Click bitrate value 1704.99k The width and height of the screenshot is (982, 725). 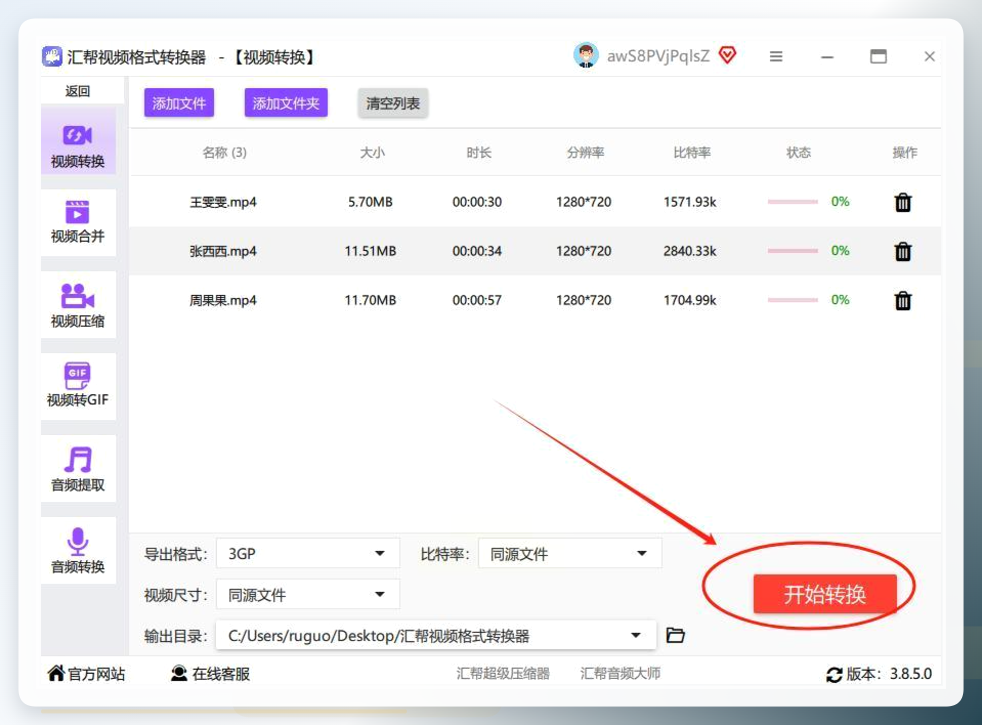690,301
